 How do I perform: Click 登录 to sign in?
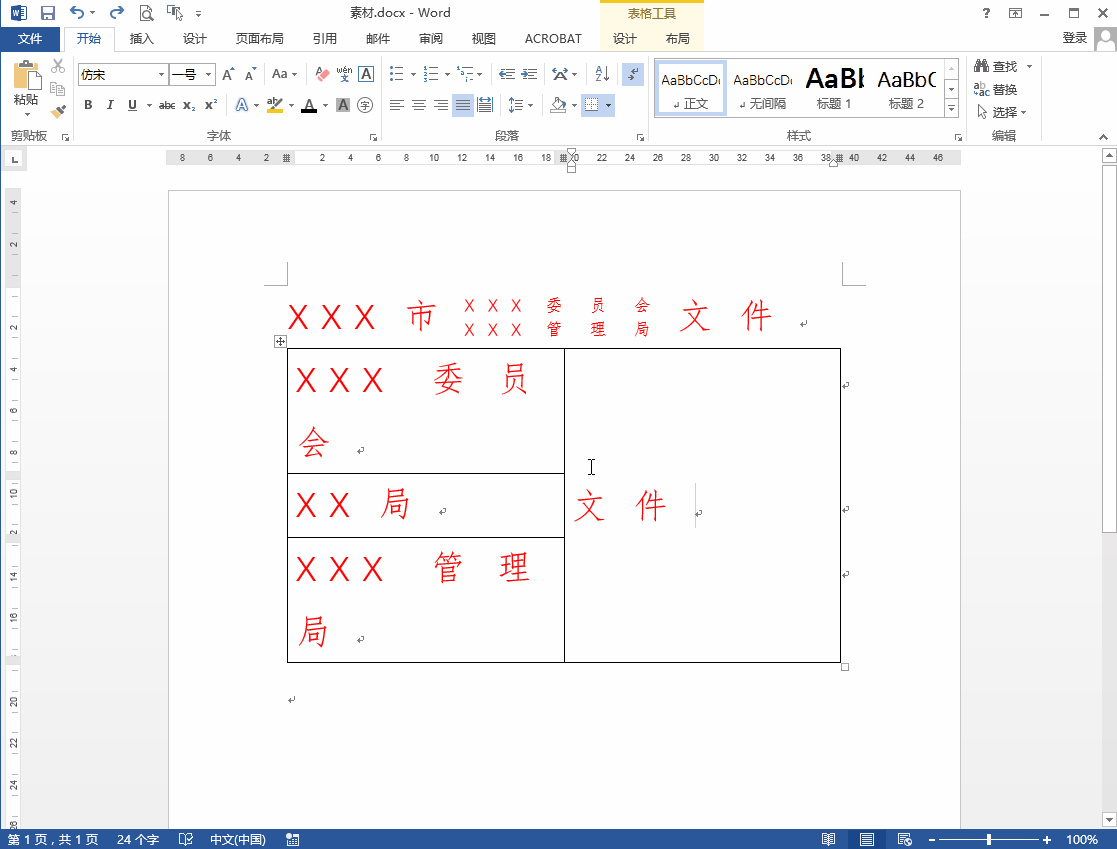pos(1074,38)
